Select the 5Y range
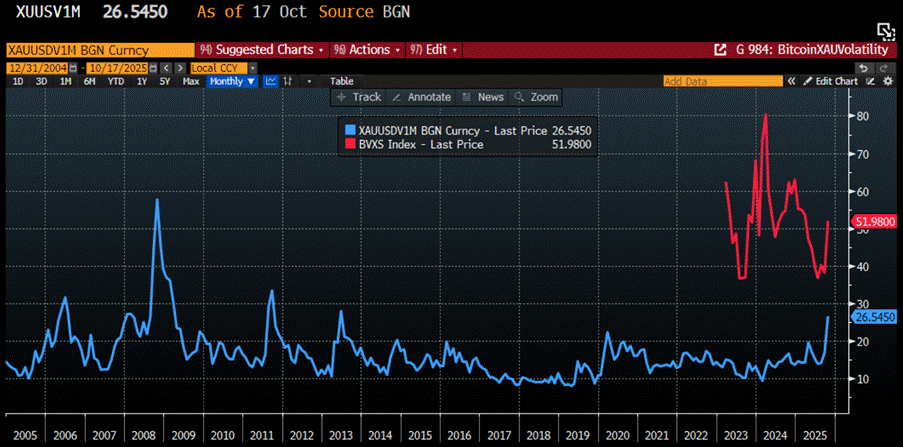 [165, 81]
